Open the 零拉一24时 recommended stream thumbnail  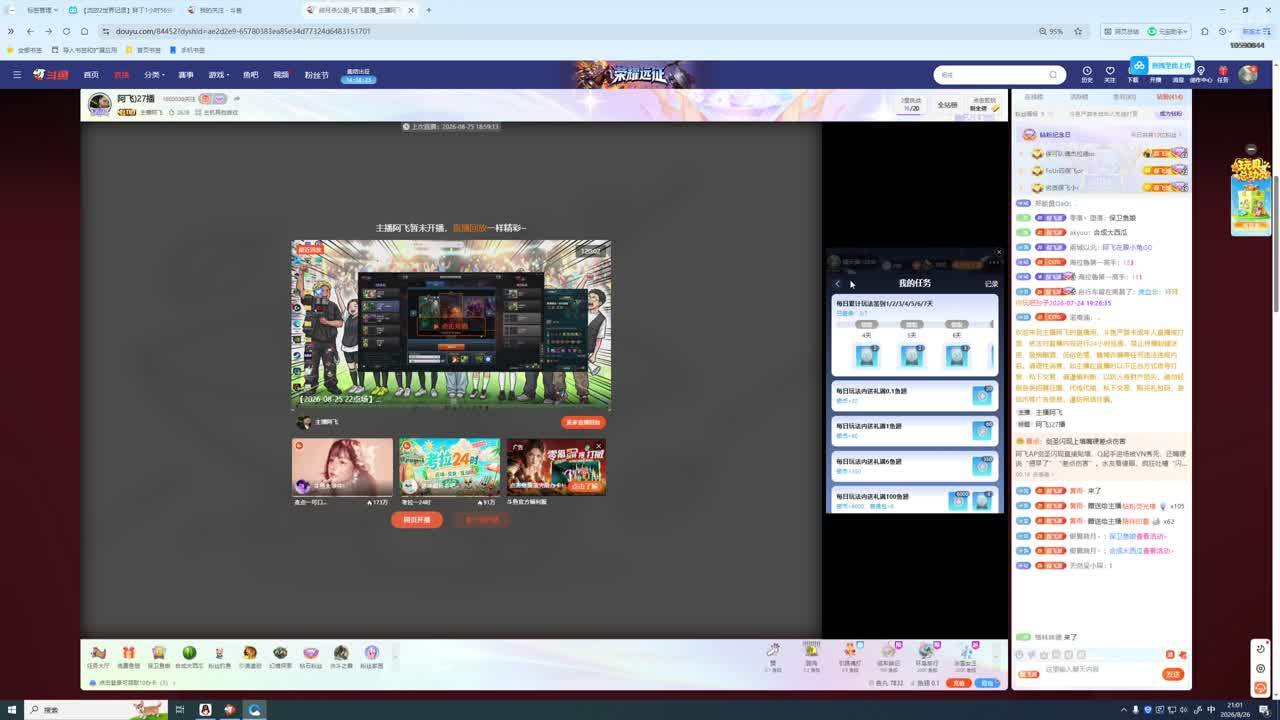click(x=450, y=467)
